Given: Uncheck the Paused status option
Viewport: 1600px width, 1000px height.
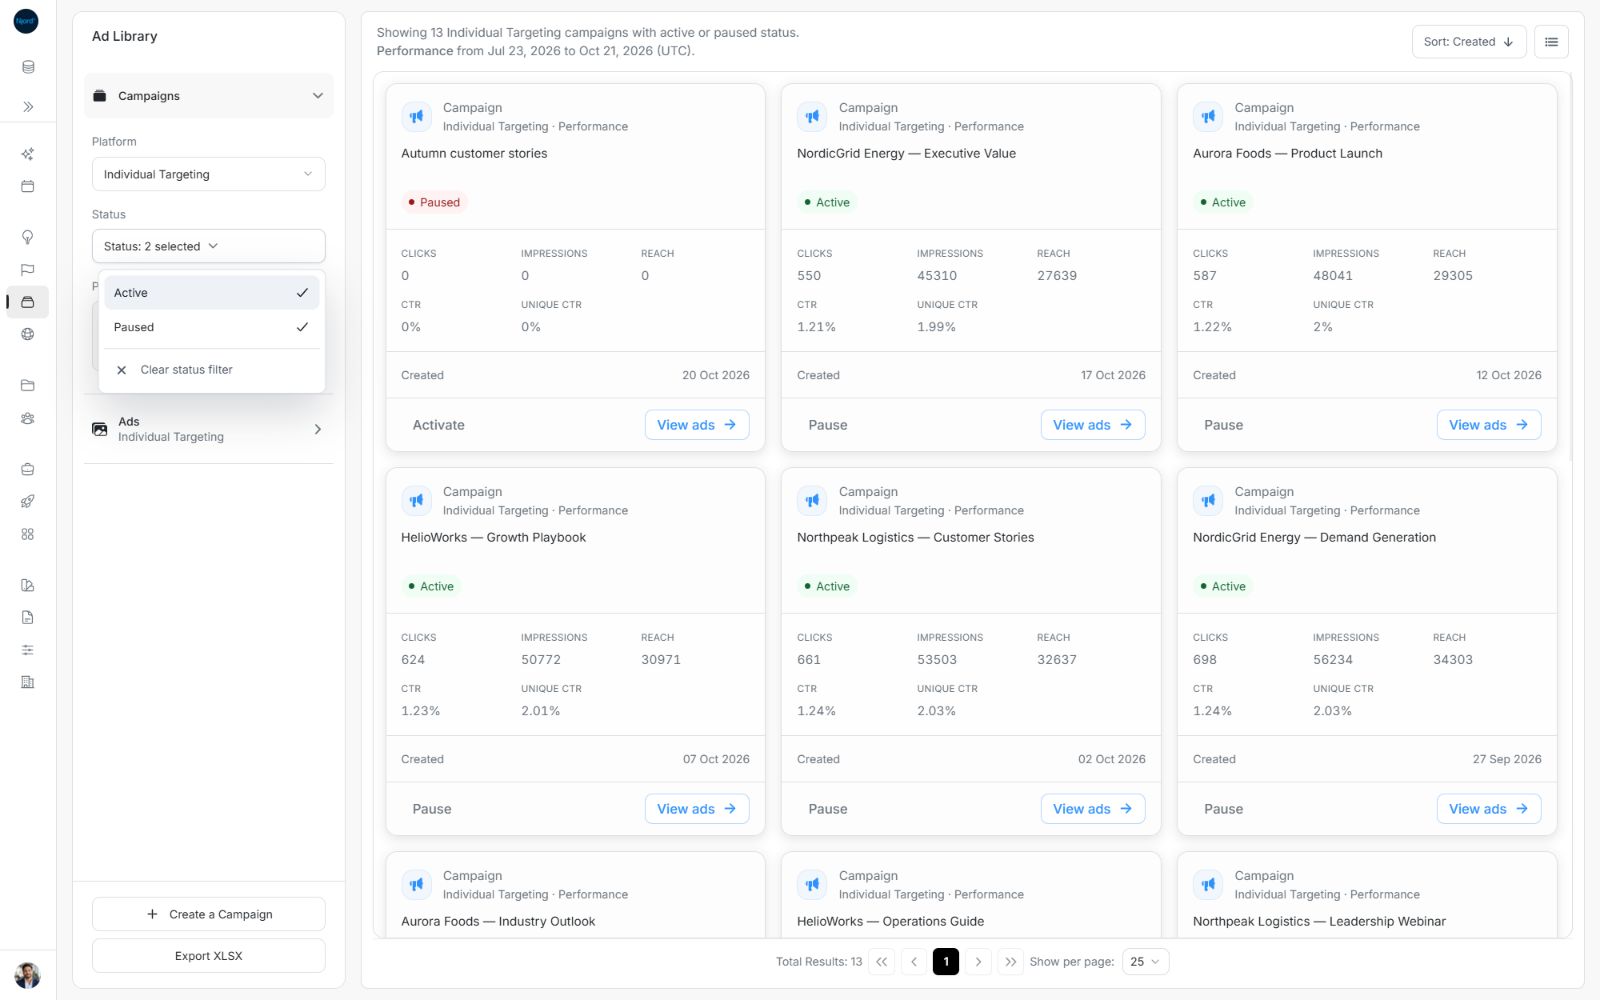Looking at the screenshot, I should point(211,327).
